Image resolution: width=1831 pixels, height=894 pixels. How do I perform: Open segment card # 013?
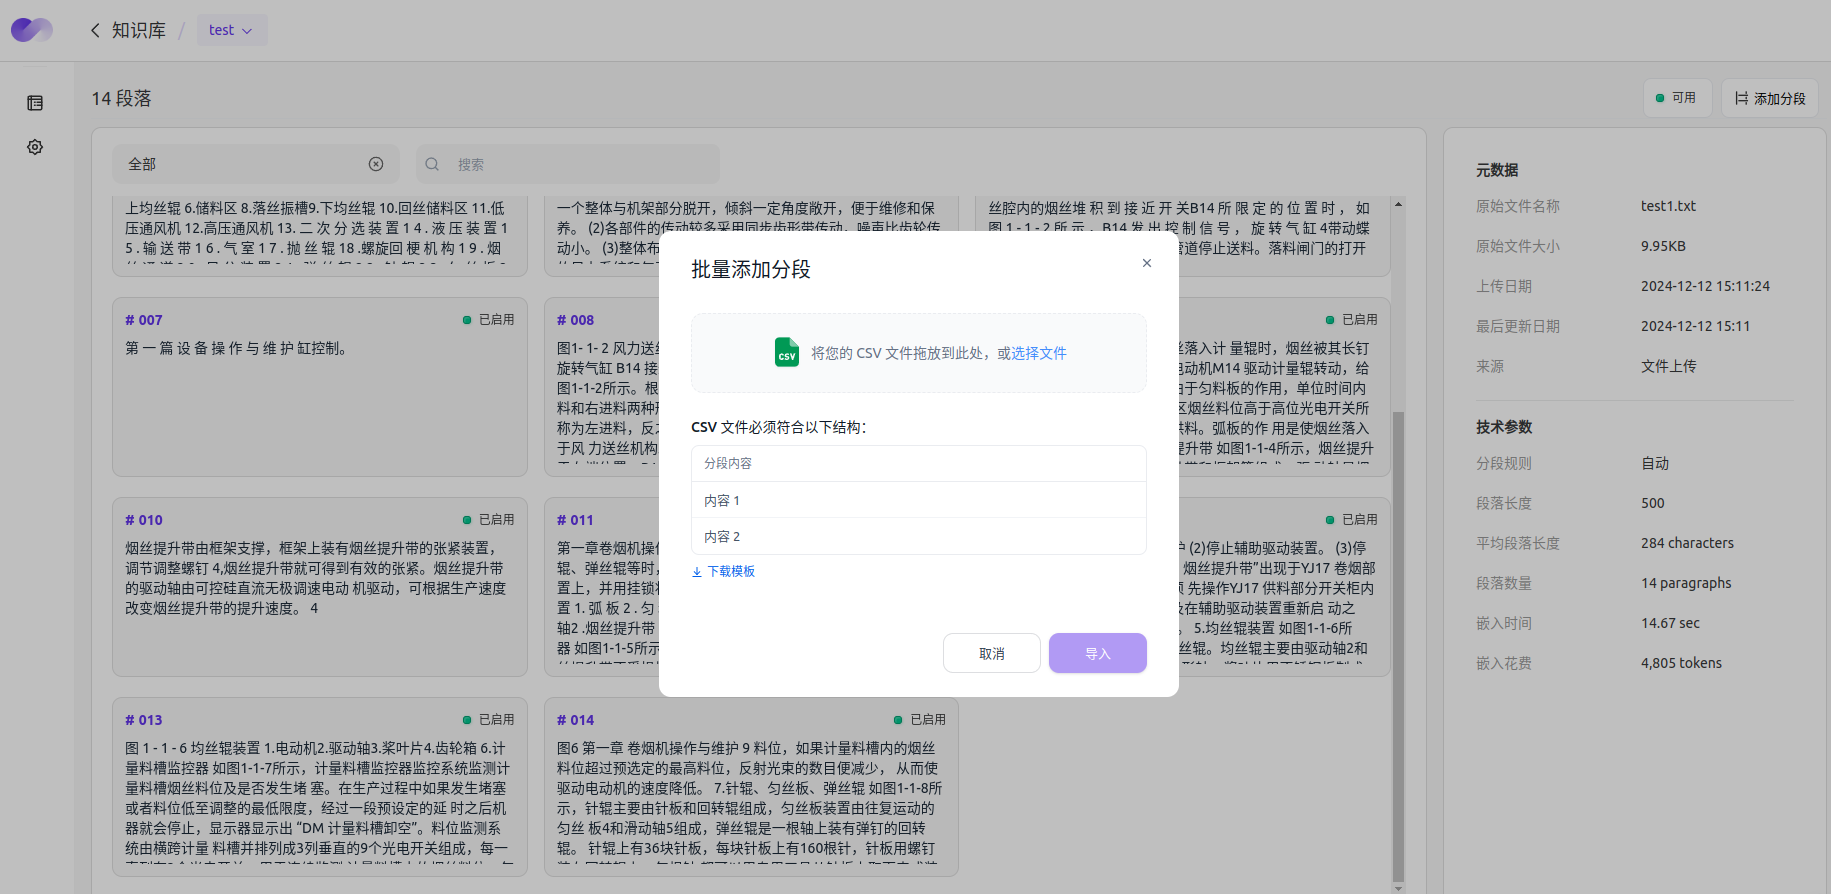tap(319, 787)
